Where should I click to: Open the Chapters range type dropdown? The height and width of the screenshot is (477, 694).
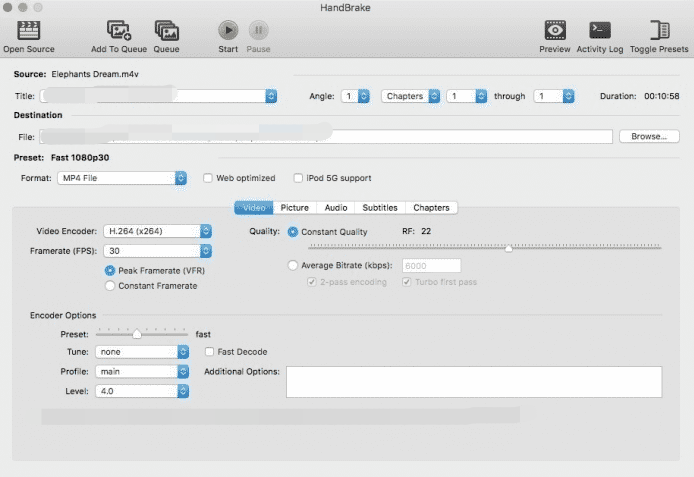click(410, 96)
